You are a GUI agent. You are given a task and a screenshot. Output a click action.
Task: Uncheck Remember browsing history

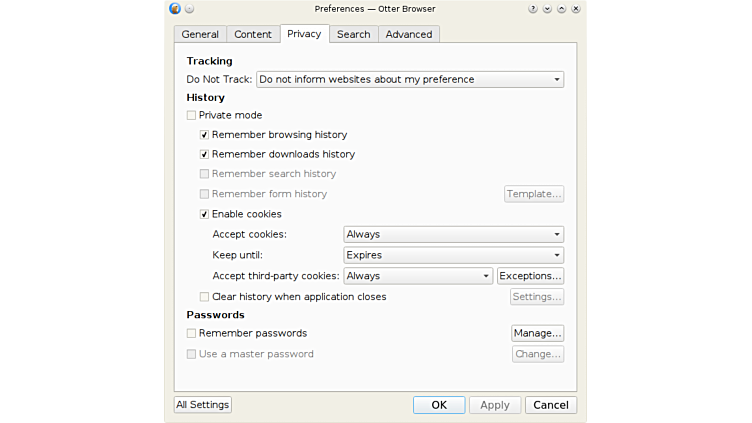coord(205,135)
